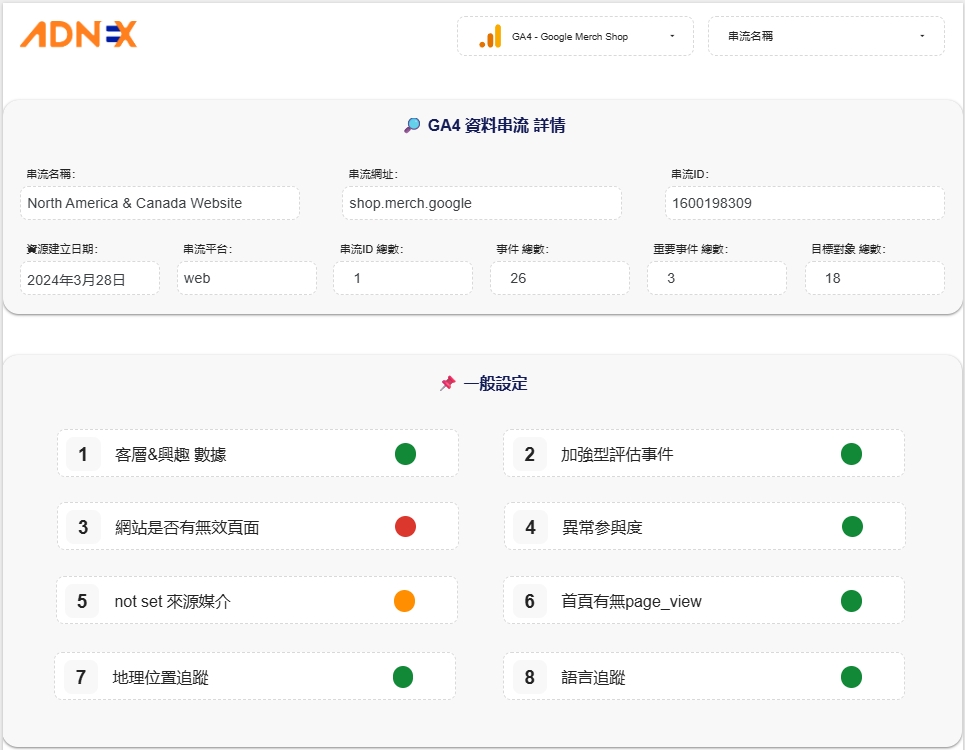
Task: Click the 資源建立日期 field showing 2024年3月28日
Action: pyautogui.click(x=90, y=279)
